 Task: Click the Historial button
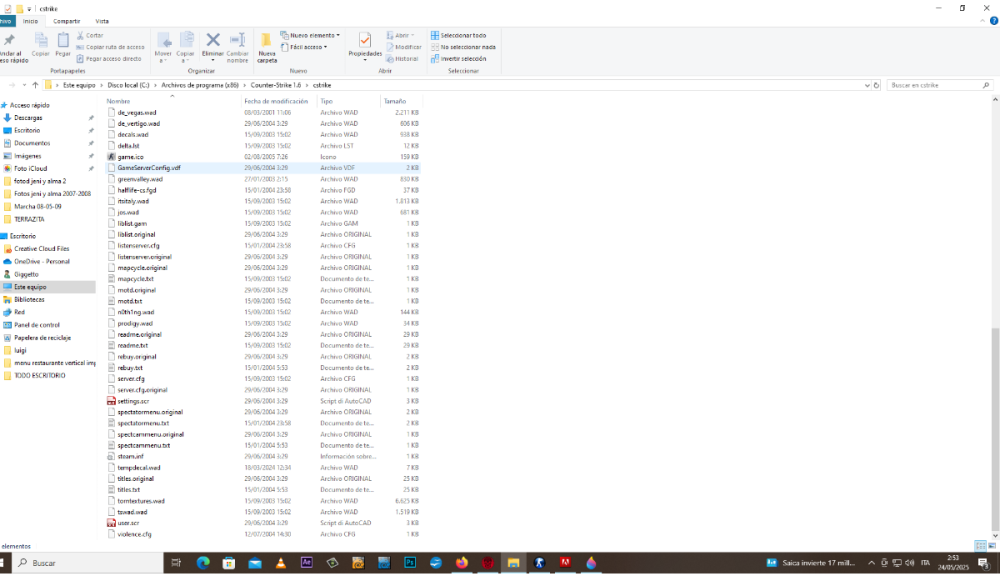pos(402,59)
